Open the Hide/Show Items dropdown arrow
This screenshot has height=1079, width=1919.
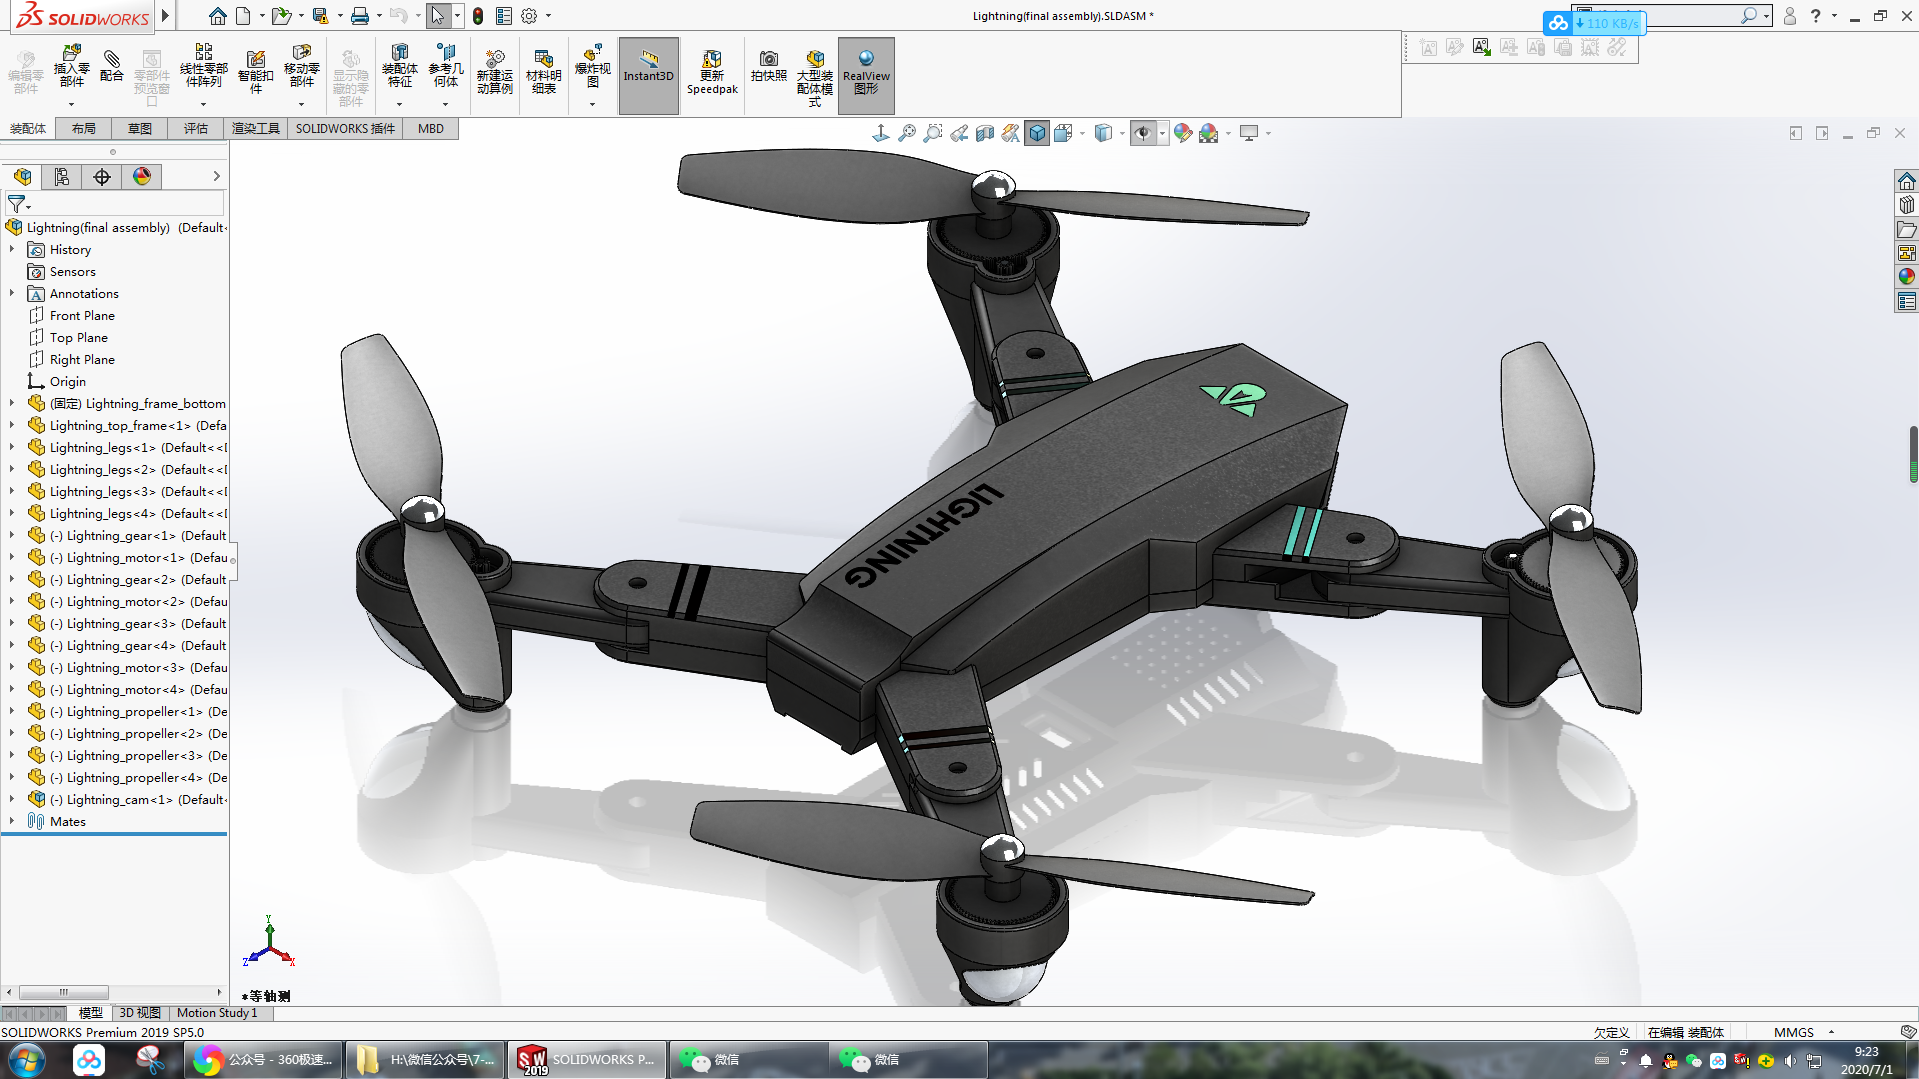point(1162,133)
